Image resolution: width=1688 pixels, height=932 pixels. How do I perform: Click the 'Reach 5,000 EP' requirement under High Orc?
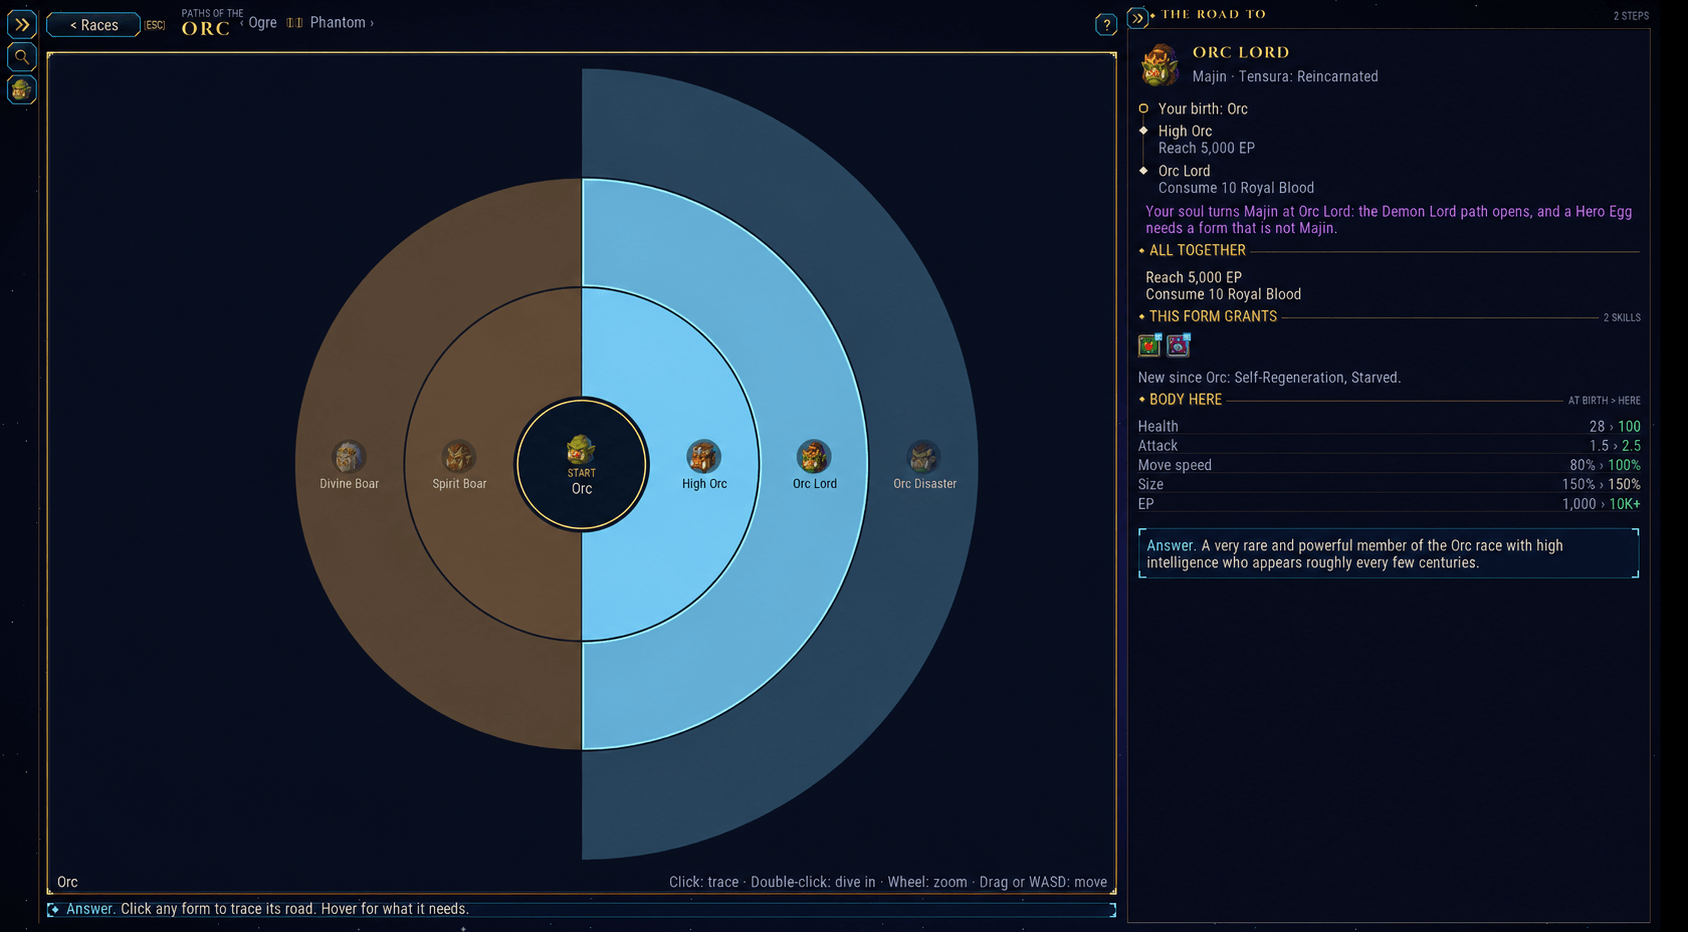point(1206,148)
